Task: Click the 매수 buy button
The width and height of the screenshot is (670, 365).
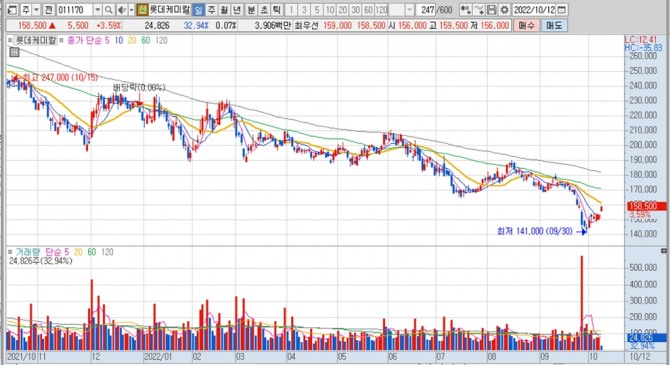Action: pos(526,26)
